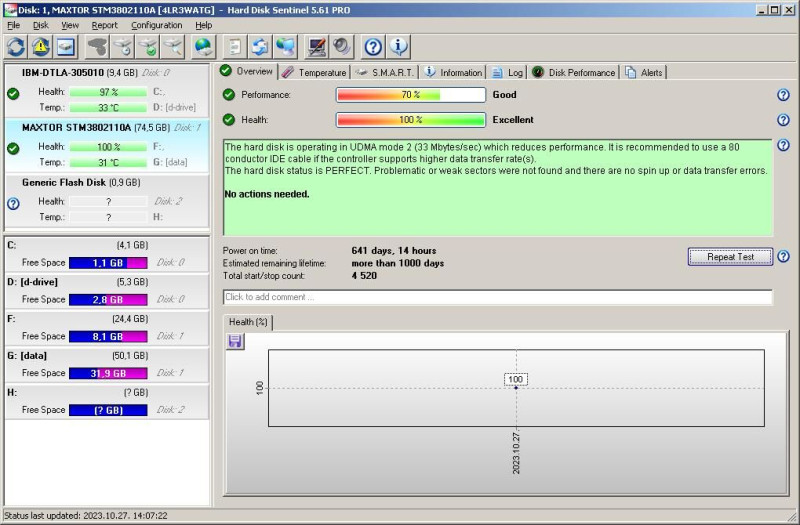This screenshot has width=800, height=525.
Task: Click status bar 'Status last updated' text
Action: point(86,515)
